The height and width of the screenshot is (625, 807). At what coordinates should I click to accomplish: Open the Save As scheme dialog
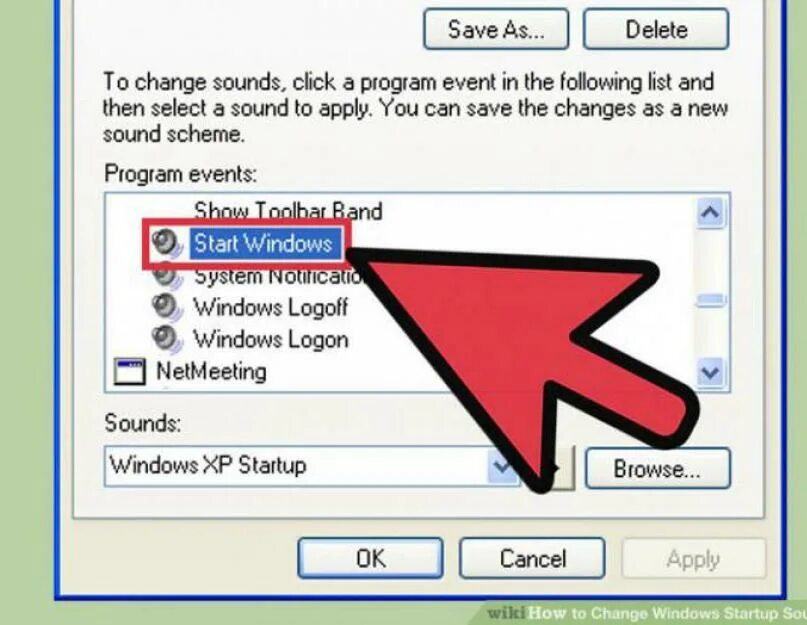tap(496, 29)
